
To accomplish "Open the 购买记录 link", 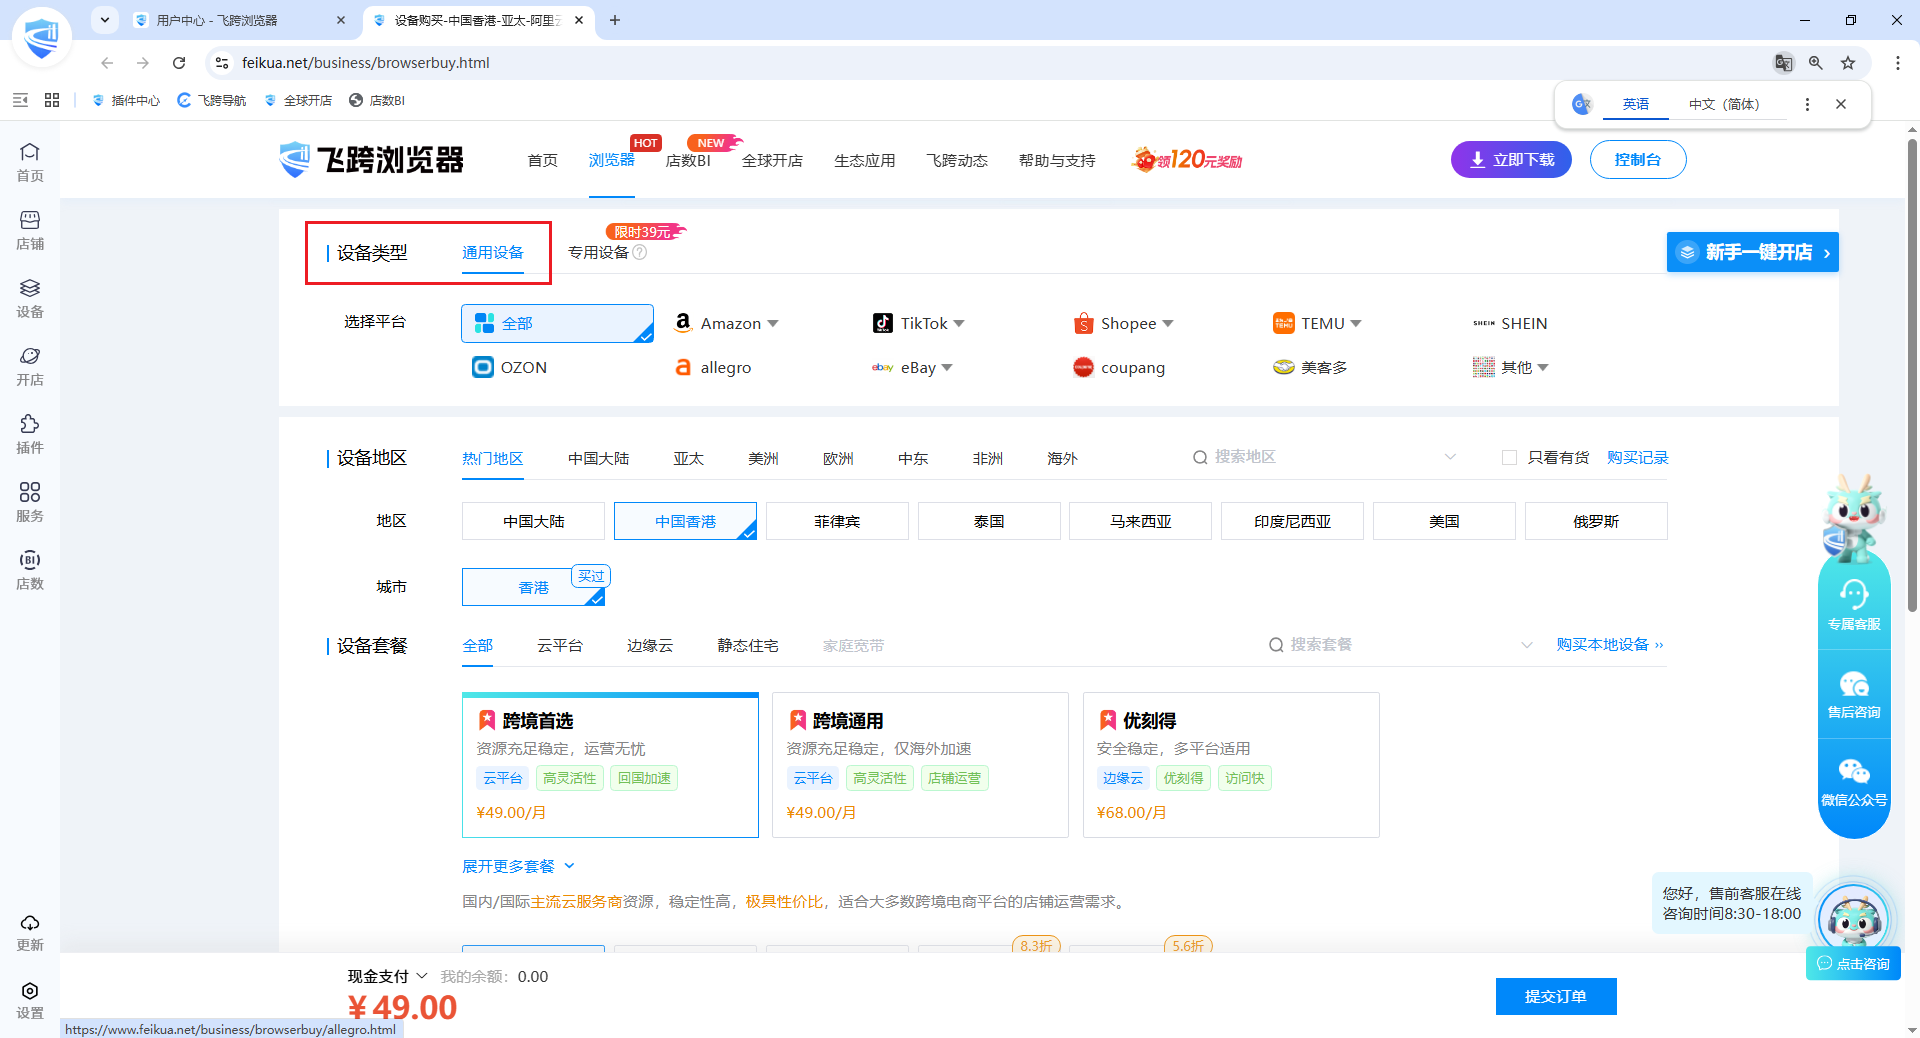I will (x=1638, y=457).
